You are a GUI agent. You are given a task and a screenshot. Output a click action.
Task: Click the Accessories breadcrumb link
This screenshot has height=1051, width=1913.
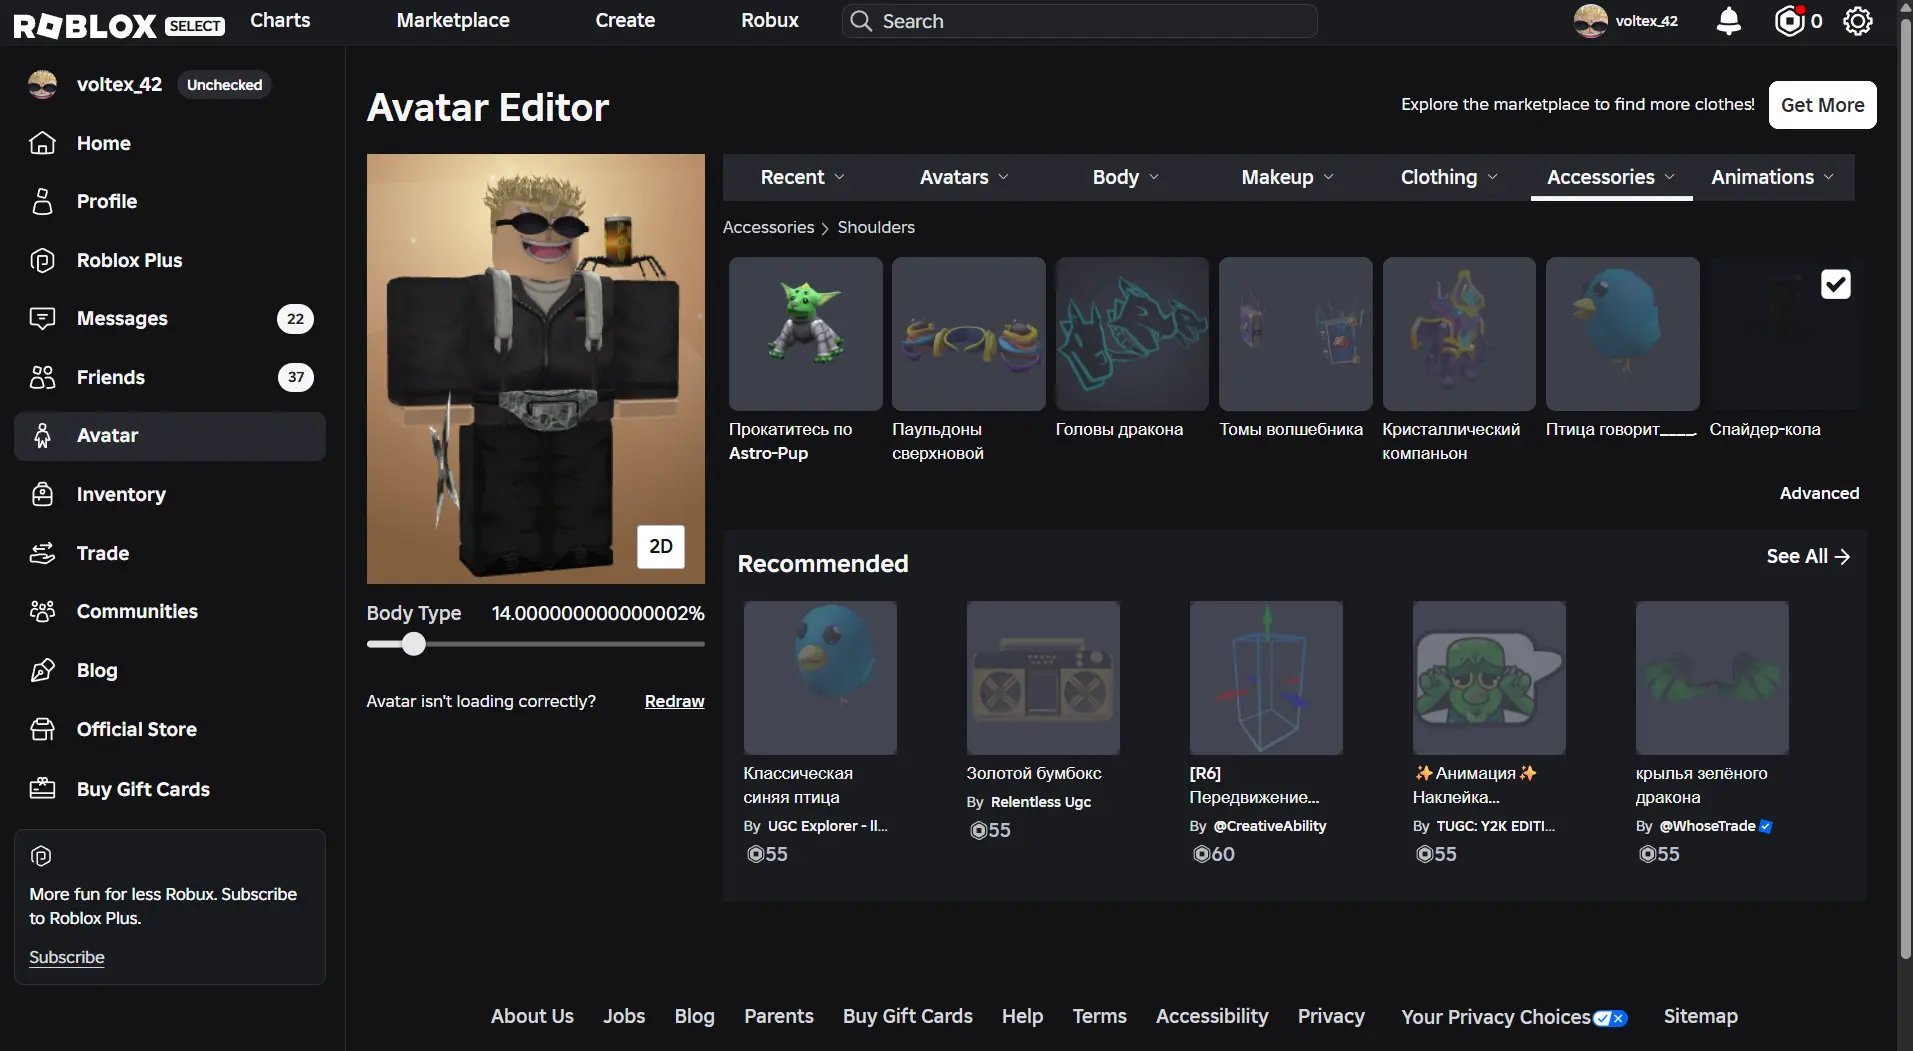(768, 227)
